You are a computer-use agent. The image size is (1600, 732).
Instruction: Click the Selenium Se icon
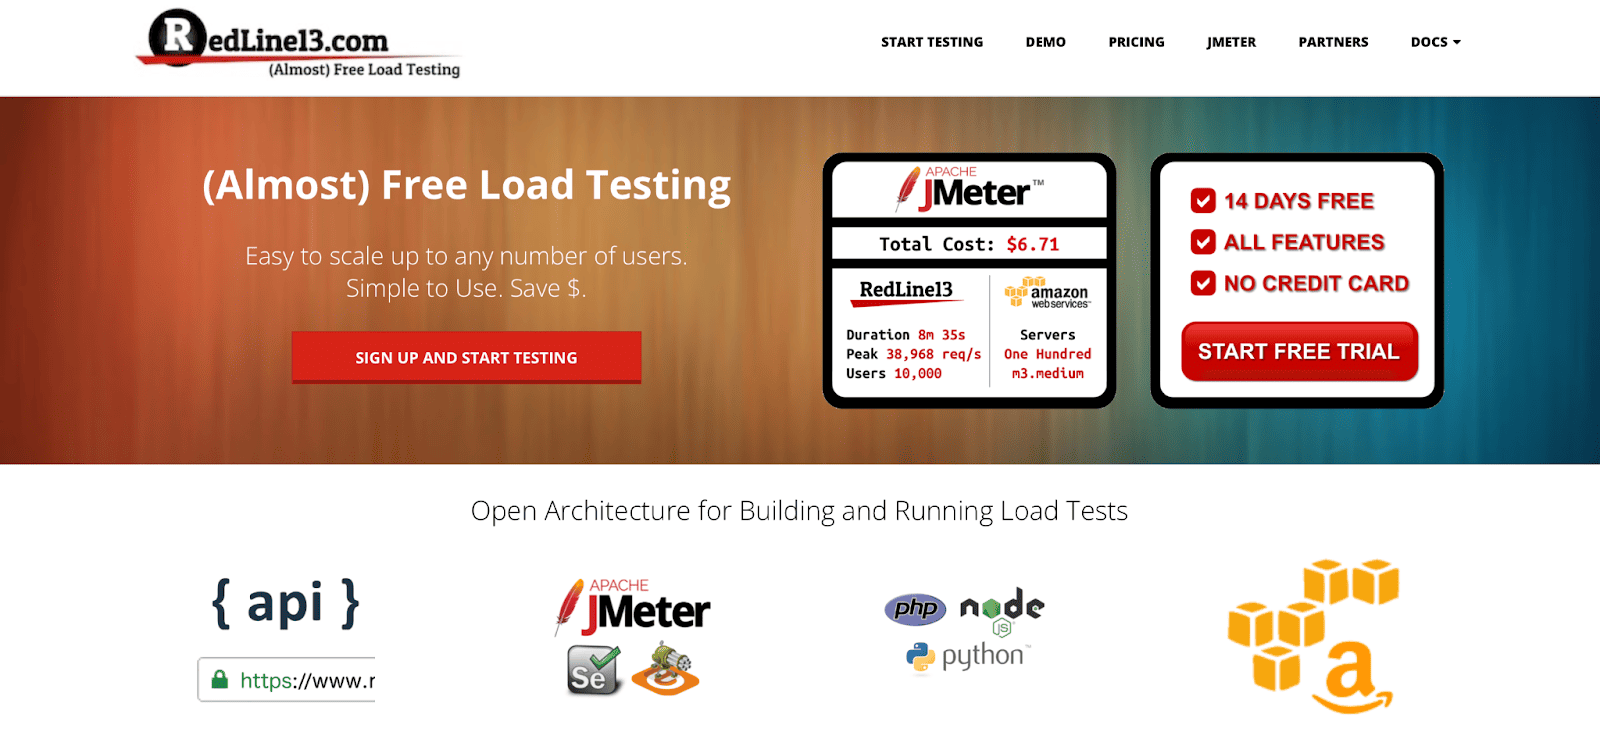pyautogui.click(x=594, y=670)
